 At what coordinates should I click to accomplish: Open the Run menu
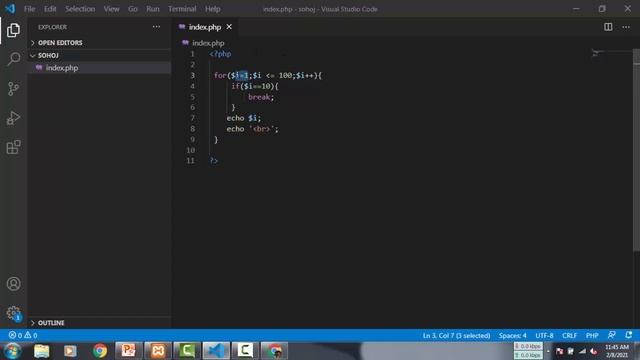coord(153,9)
